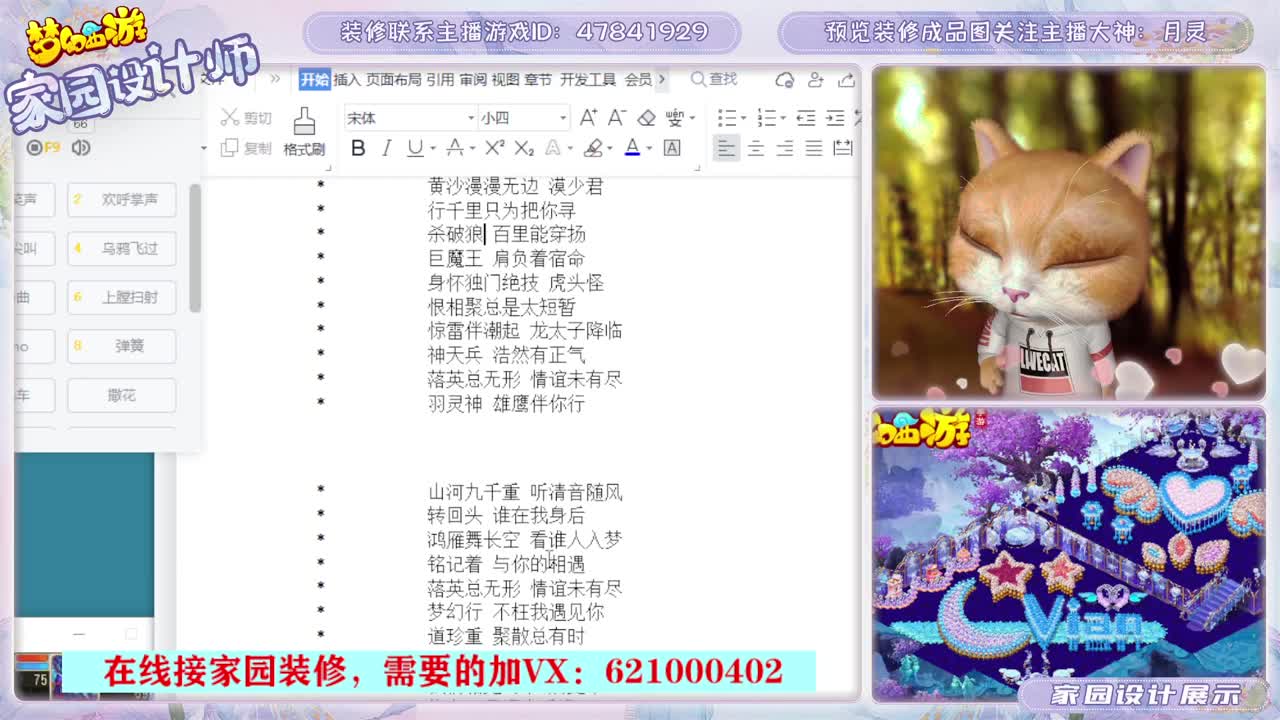
Task: Expand the bullet list style arrow
Action: pos(743,119)
